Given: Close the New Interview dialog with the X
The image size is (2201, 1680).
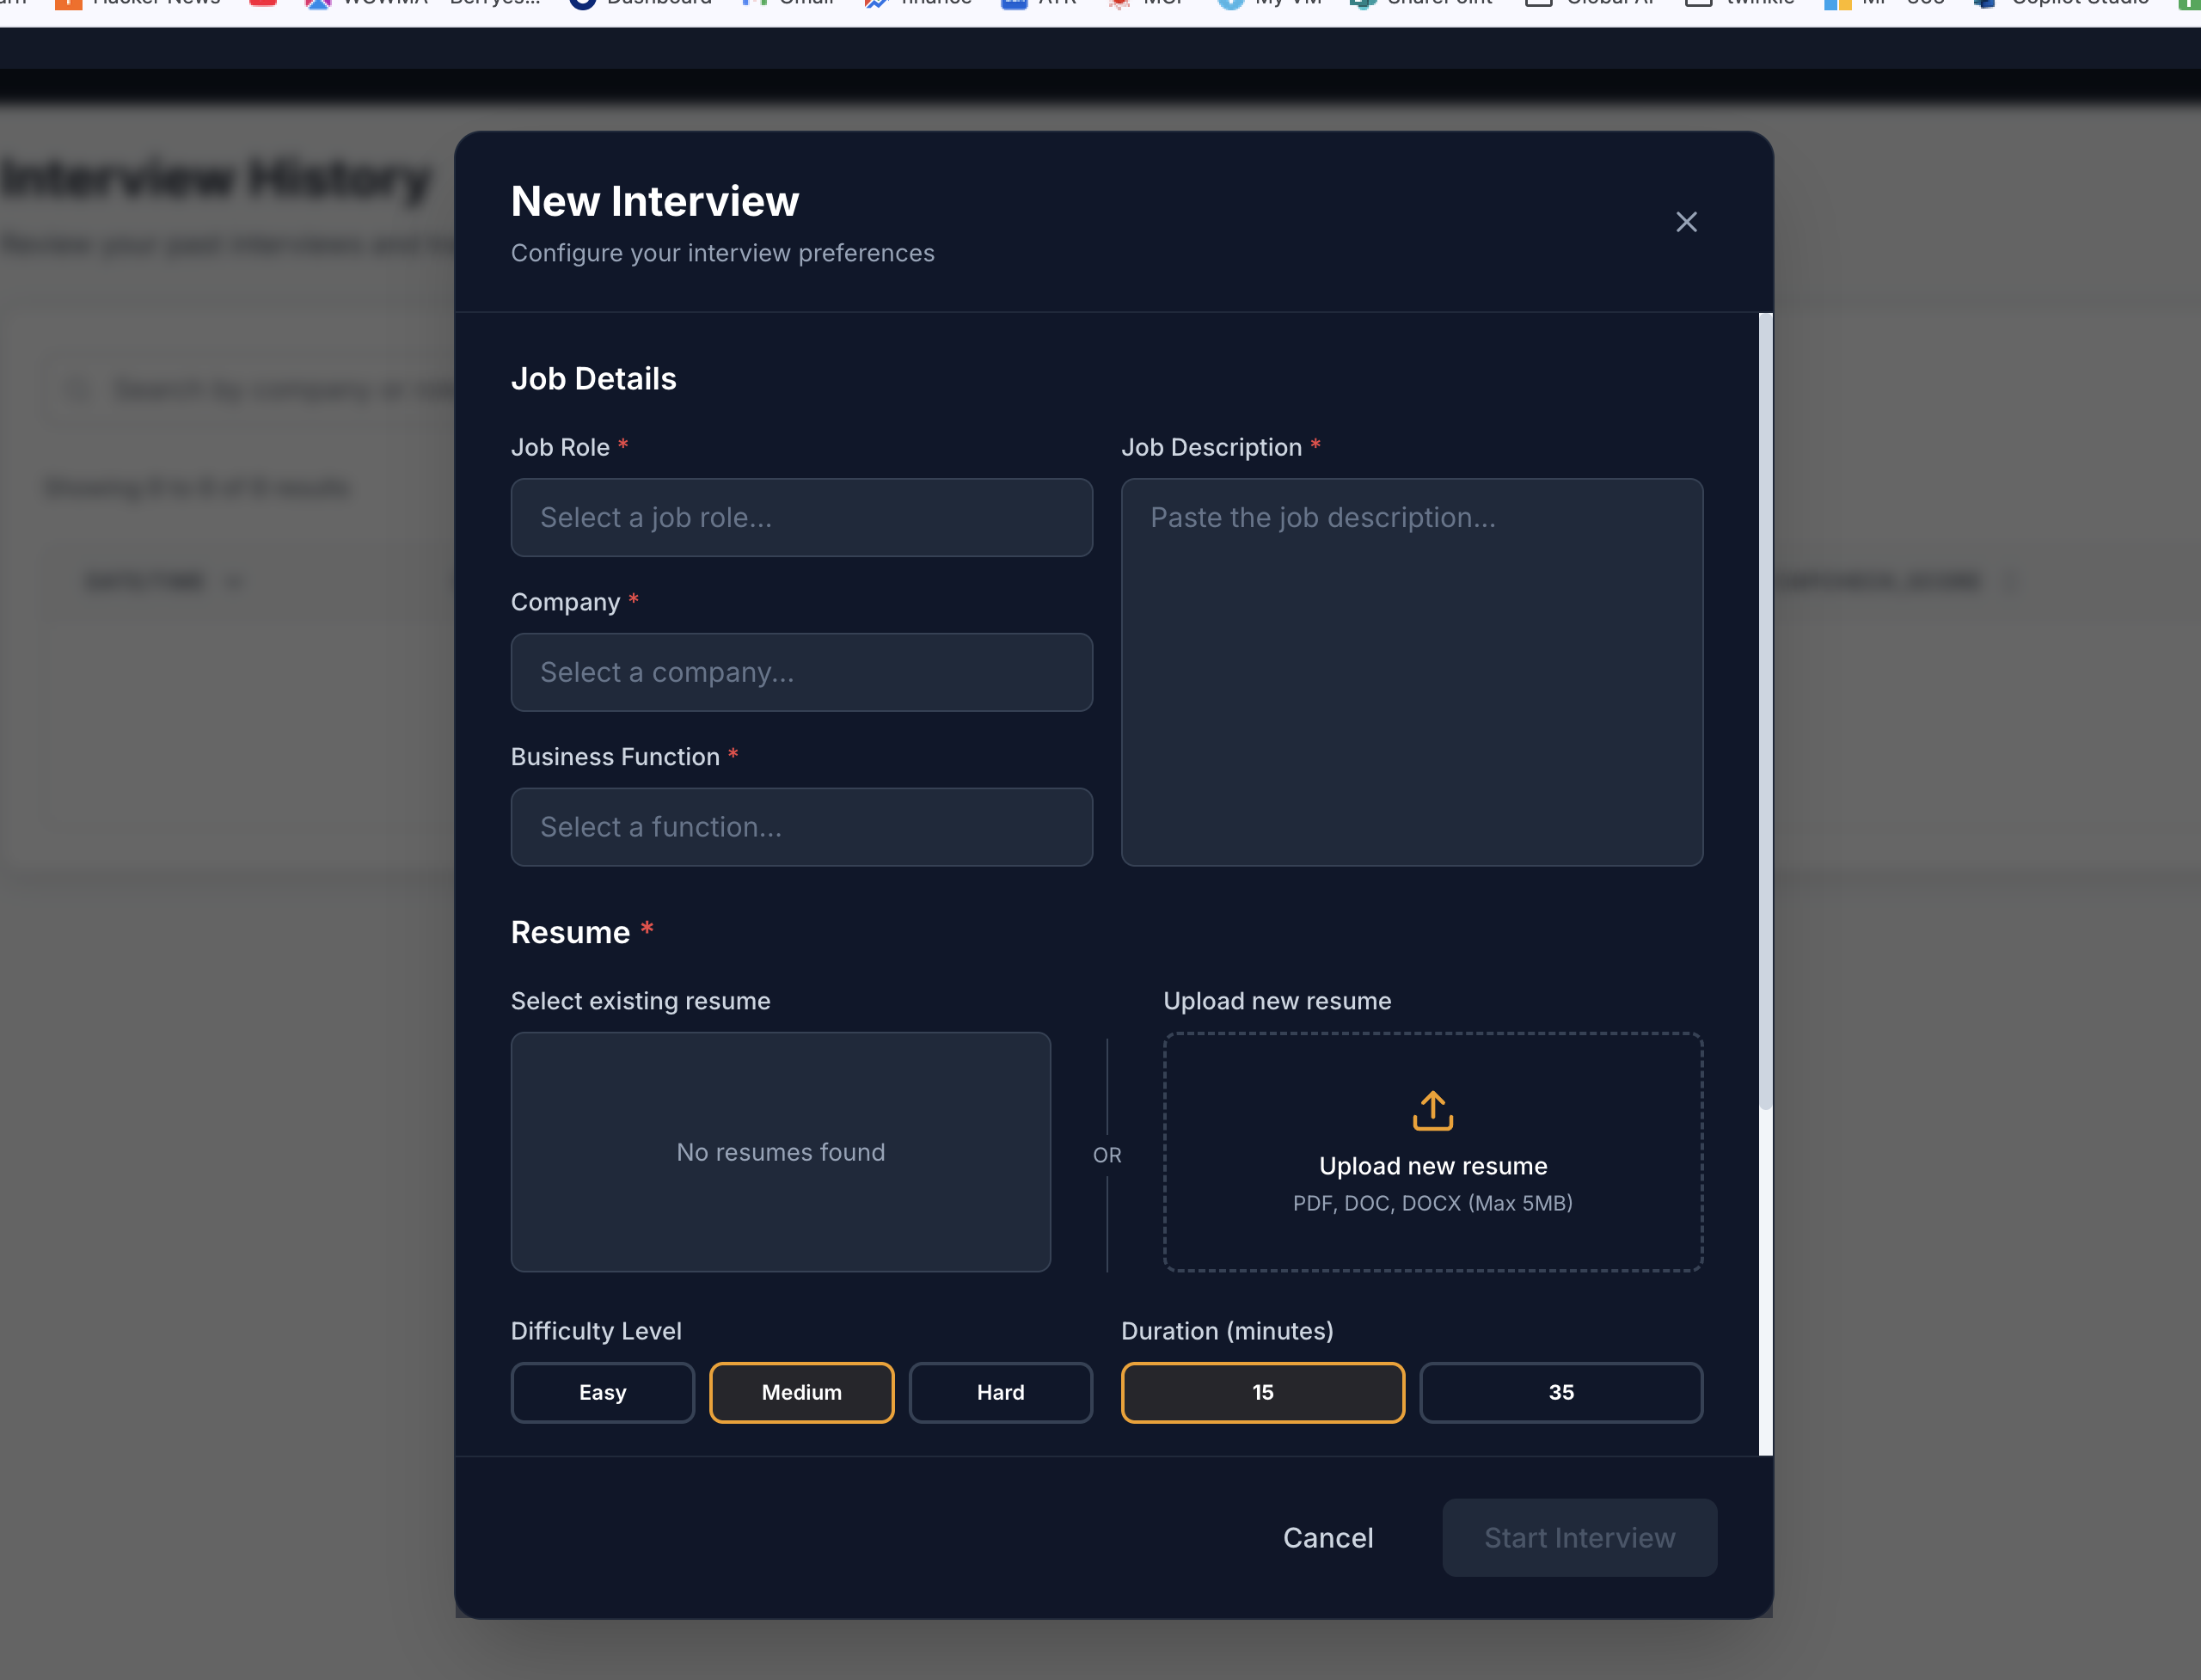Looking at the screenshot, I should point(1686,221).
